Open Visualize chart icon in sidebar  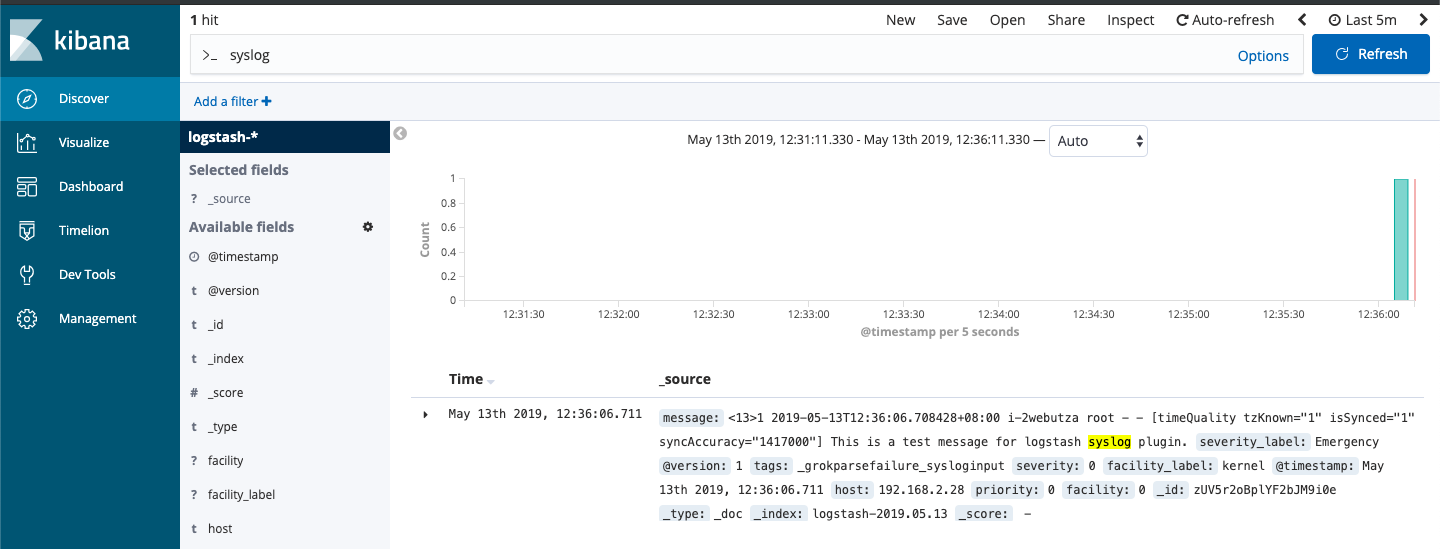pyautogui.click(x=27, y=143)
